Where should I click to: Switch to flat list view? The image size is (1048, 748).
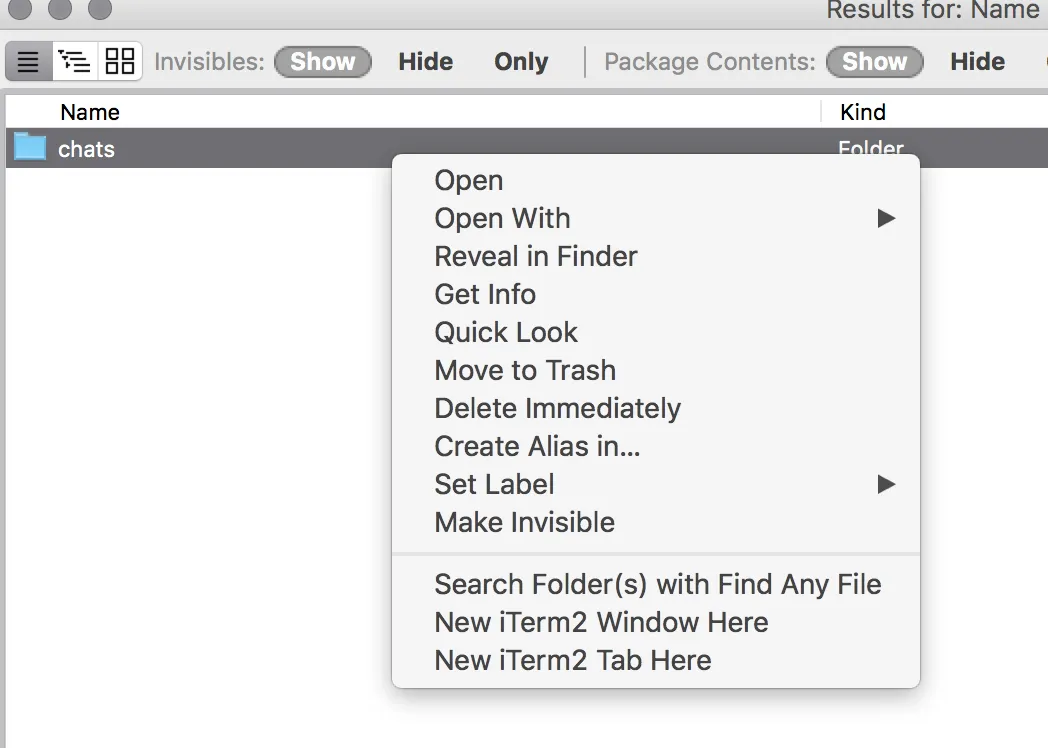click(x=29, y=62)
